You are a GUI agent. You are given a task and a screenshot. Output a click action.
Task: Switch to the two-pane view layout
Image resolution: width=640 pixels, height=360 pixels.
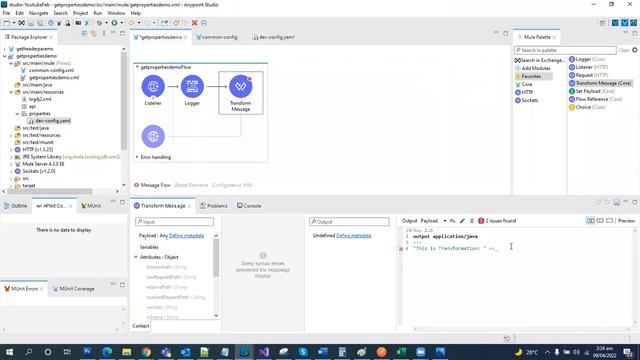600,221
